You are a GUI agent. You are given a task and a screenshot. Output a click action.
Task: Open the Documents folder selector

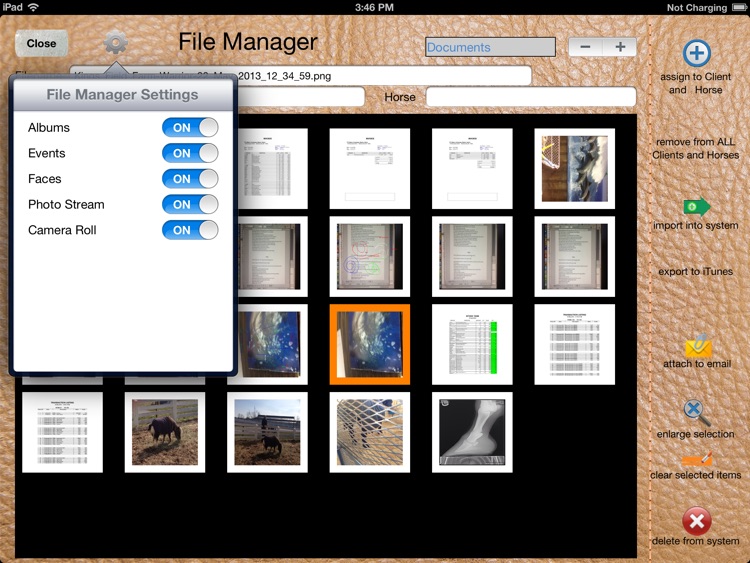click(x=490, y=47)
